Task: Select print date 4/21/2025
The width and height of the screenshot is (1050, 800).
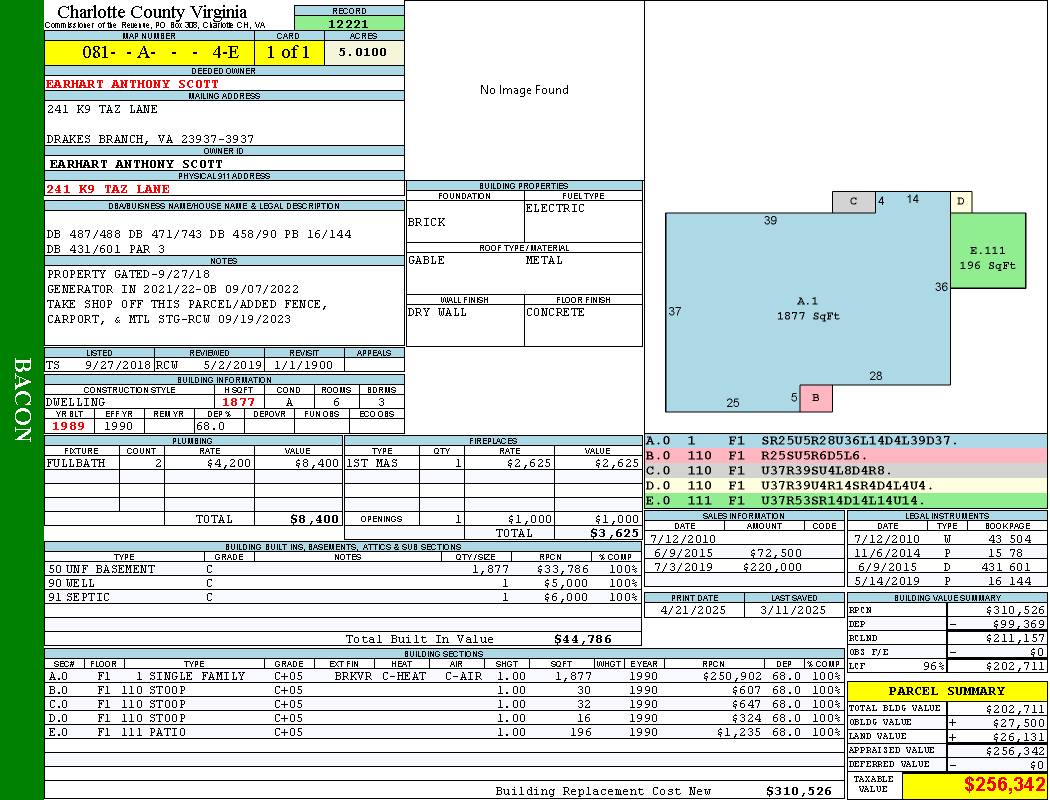Action: [694, 610]
